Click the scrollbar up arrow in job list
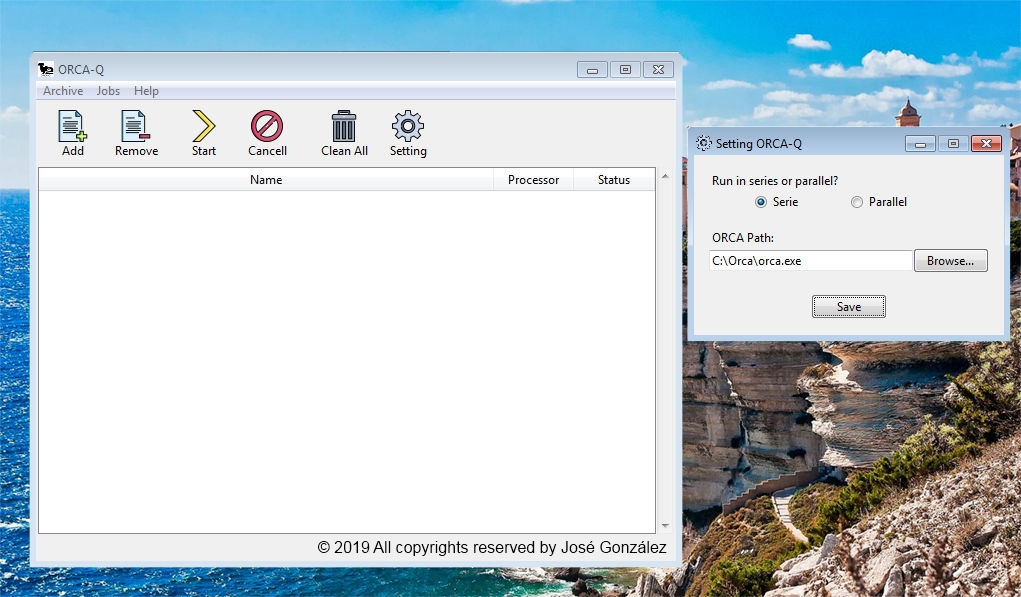The image size is (1021, 597). pos(665,177)
